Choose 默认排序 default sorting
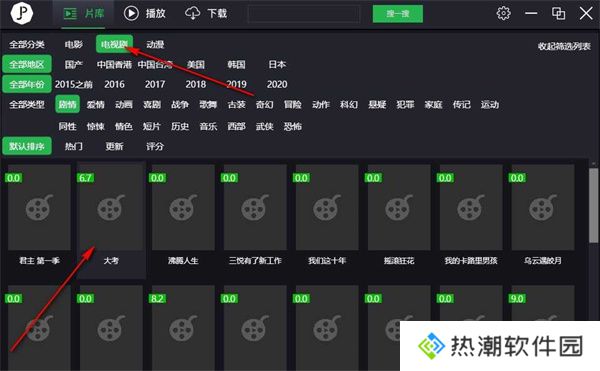Viewport: 600px width, 371px height. [x=27, y=146]
